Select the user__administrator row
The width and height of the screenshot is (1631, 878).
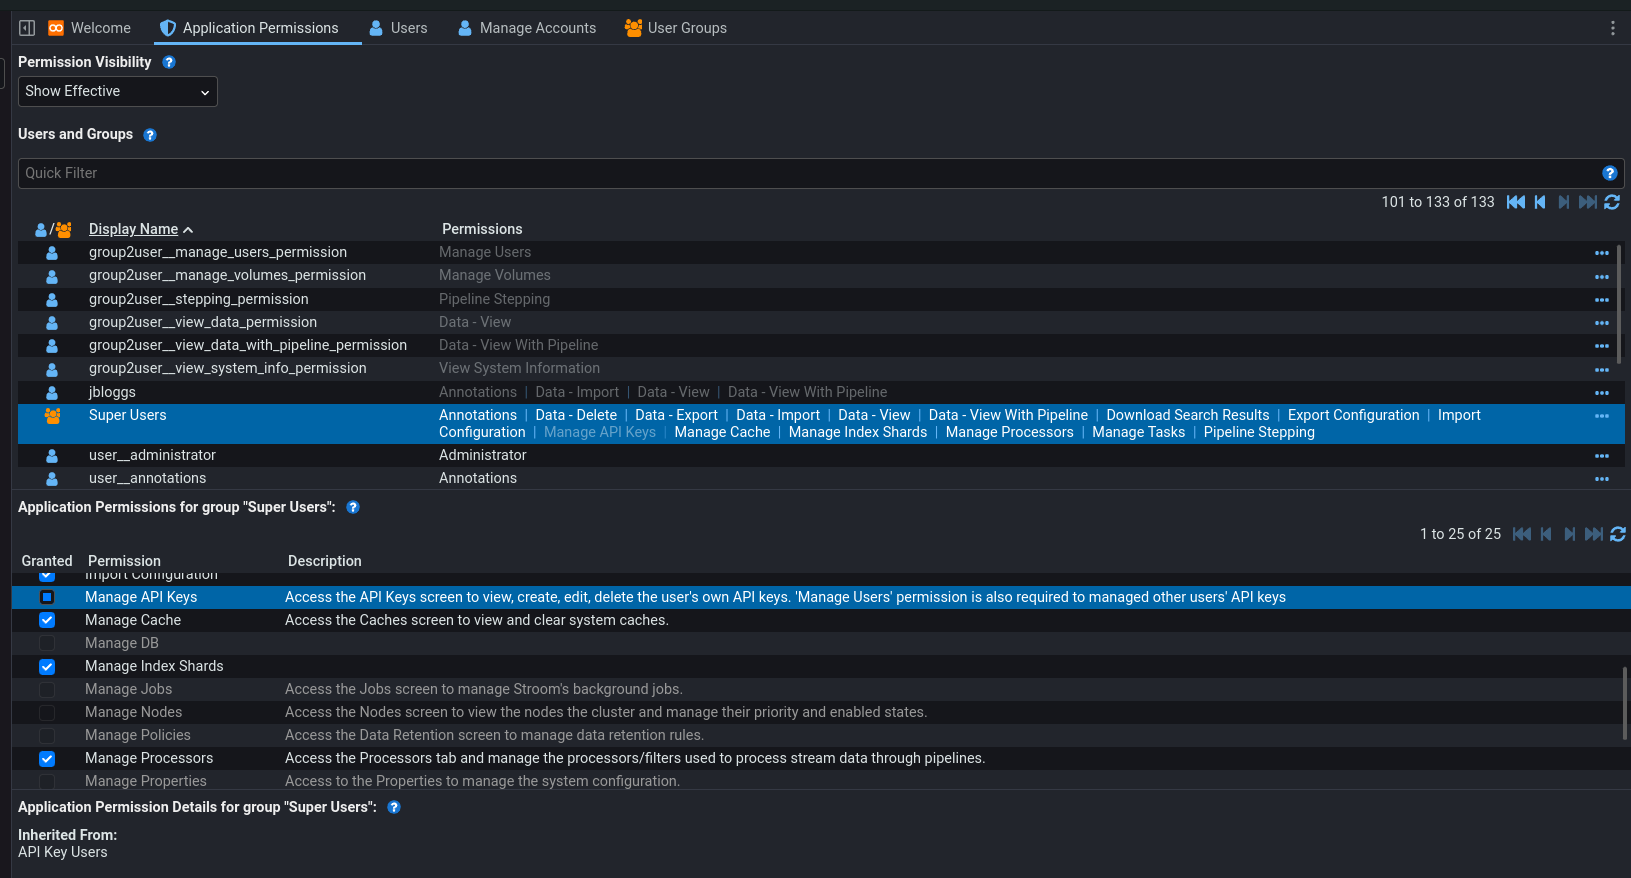click(x=152, y=455)
